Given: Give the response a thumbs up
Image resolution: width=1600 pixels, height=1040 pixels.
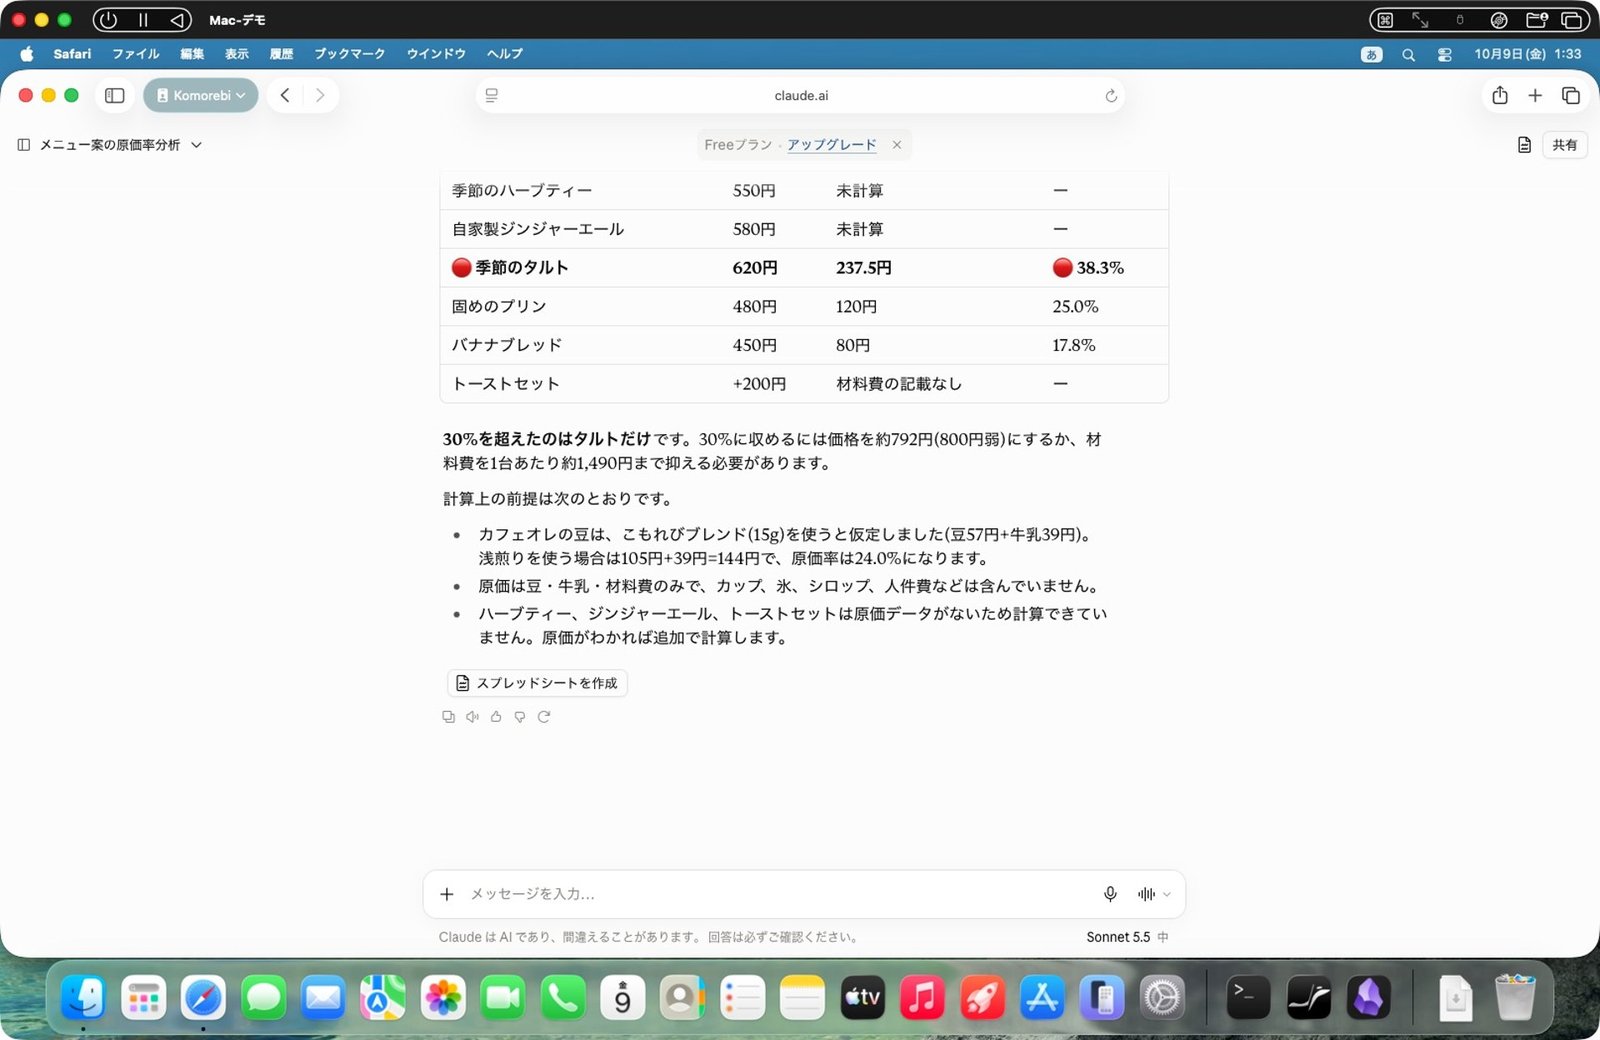Looking at the screenshot, I should 496,717.
